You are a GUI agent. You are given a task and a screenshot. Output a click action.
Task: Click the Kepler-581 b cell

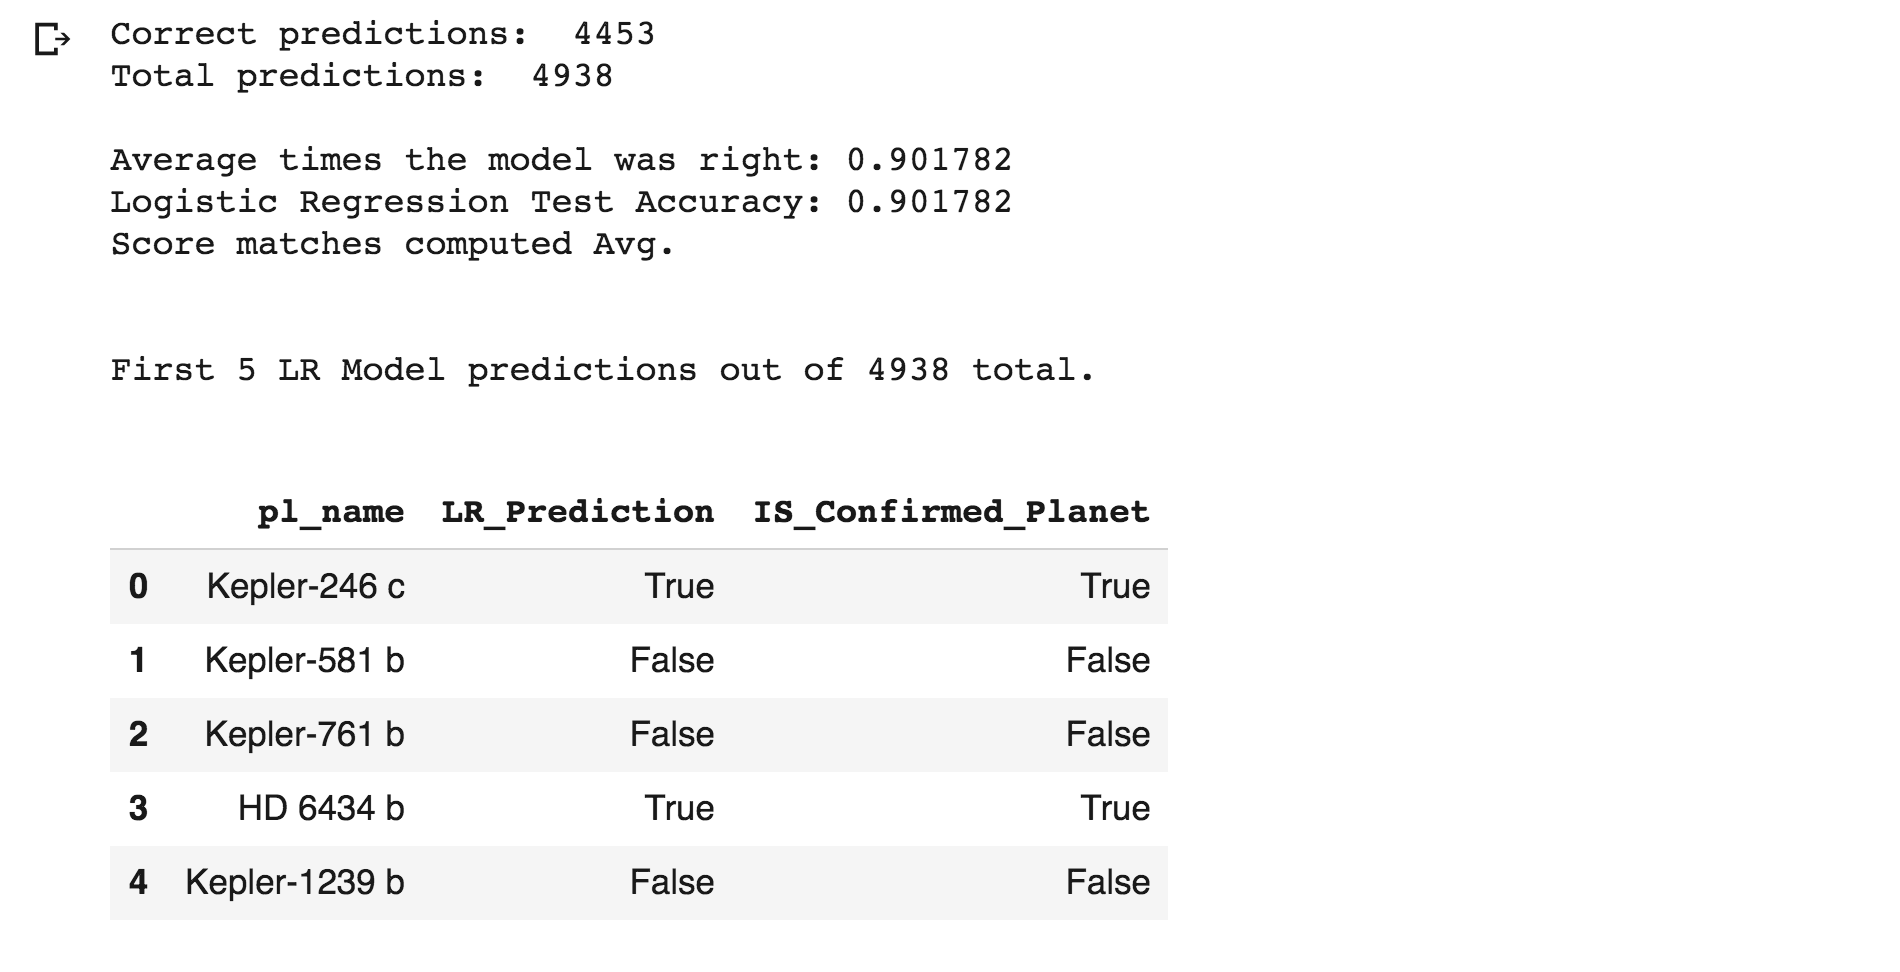pos(305,660)
